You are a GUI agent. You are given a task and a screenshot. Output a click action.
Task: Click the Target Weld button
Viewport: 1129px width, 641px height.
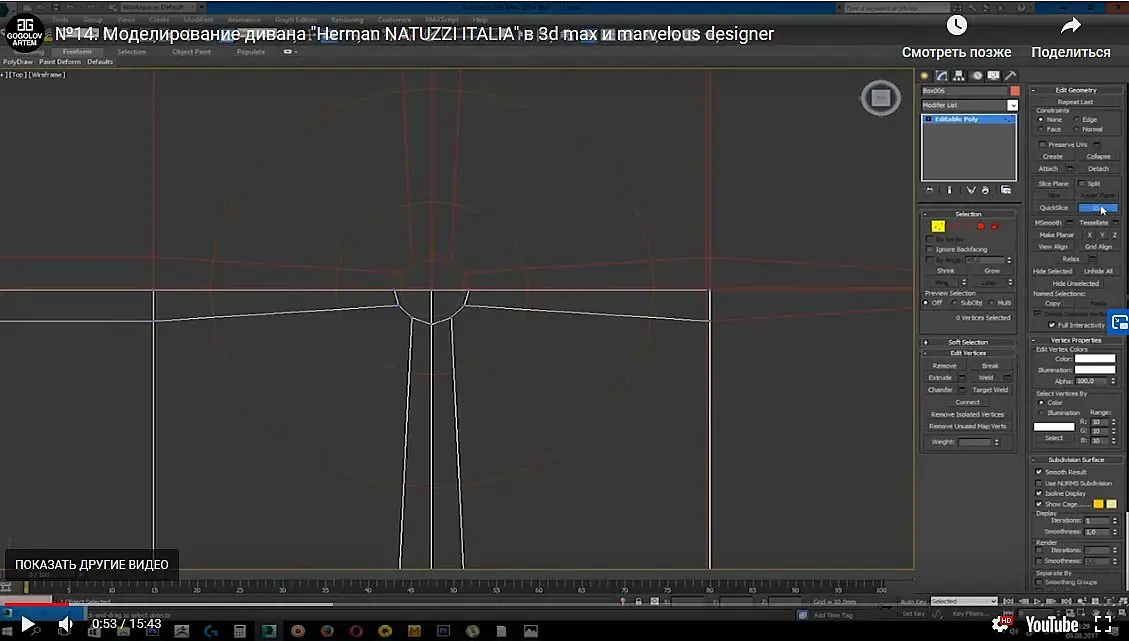tap(991, 390)
